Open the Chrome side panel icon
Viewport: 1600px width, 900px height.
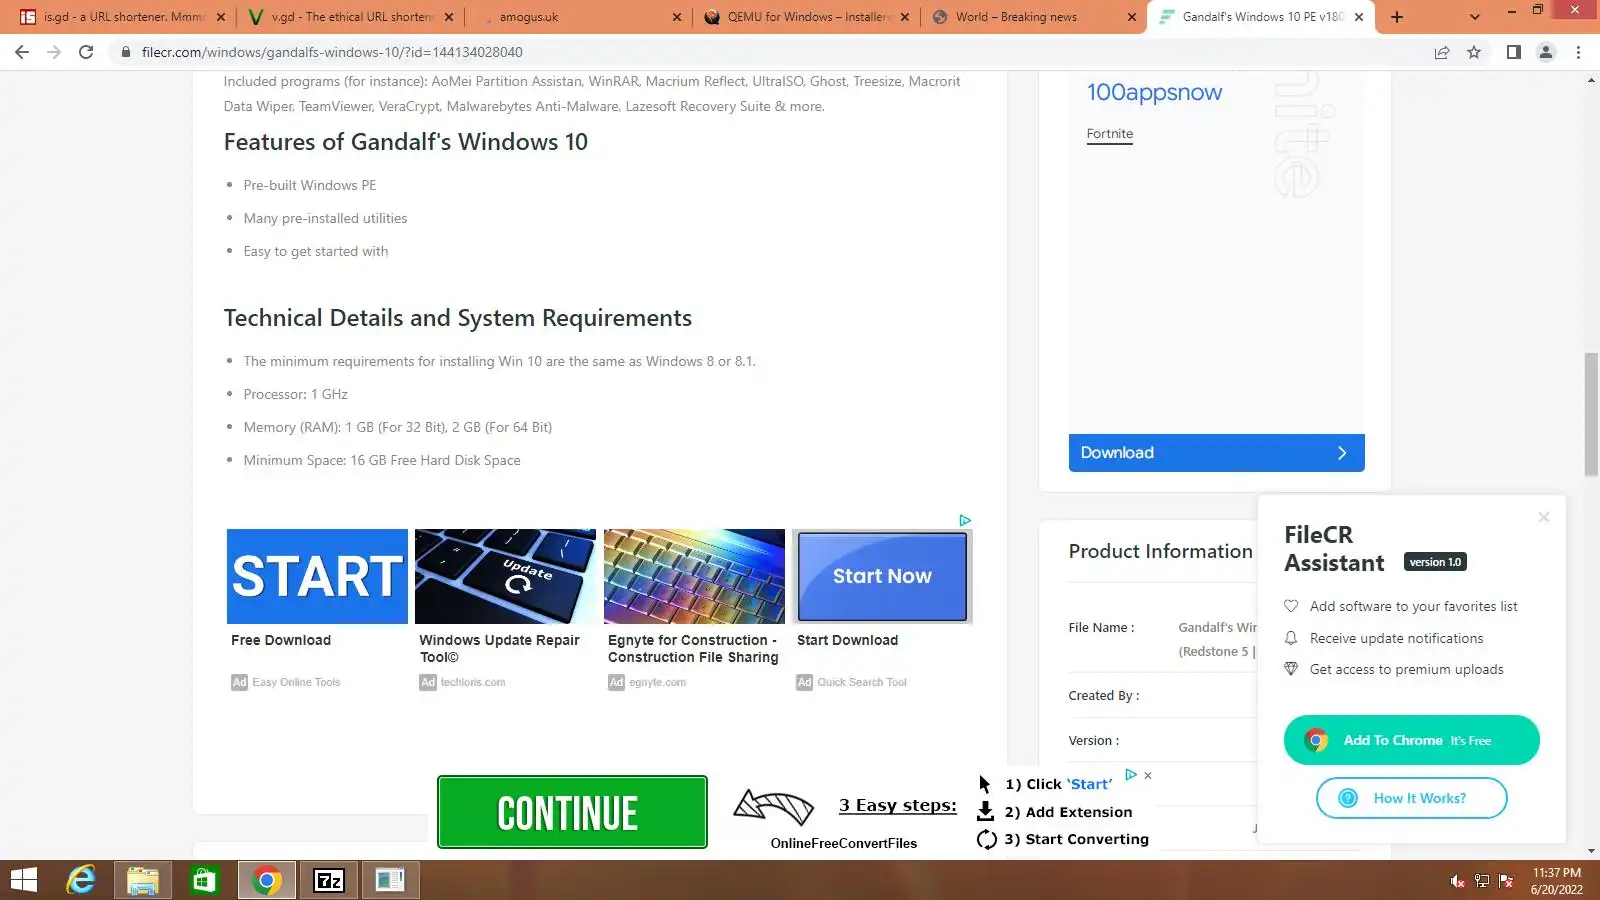(1514, 52)
